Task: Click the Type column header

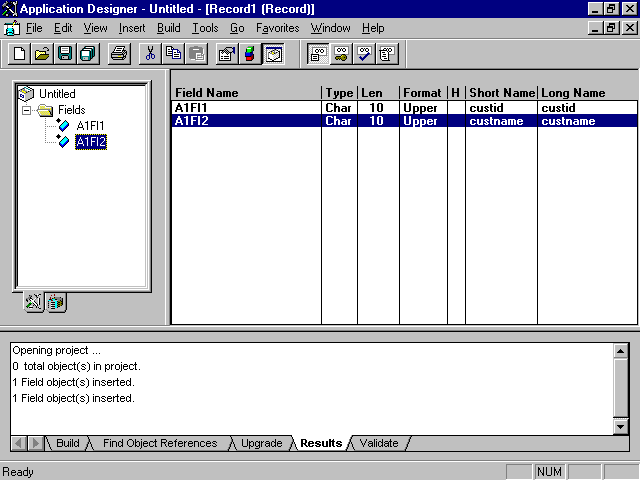Action: [339, 93]
